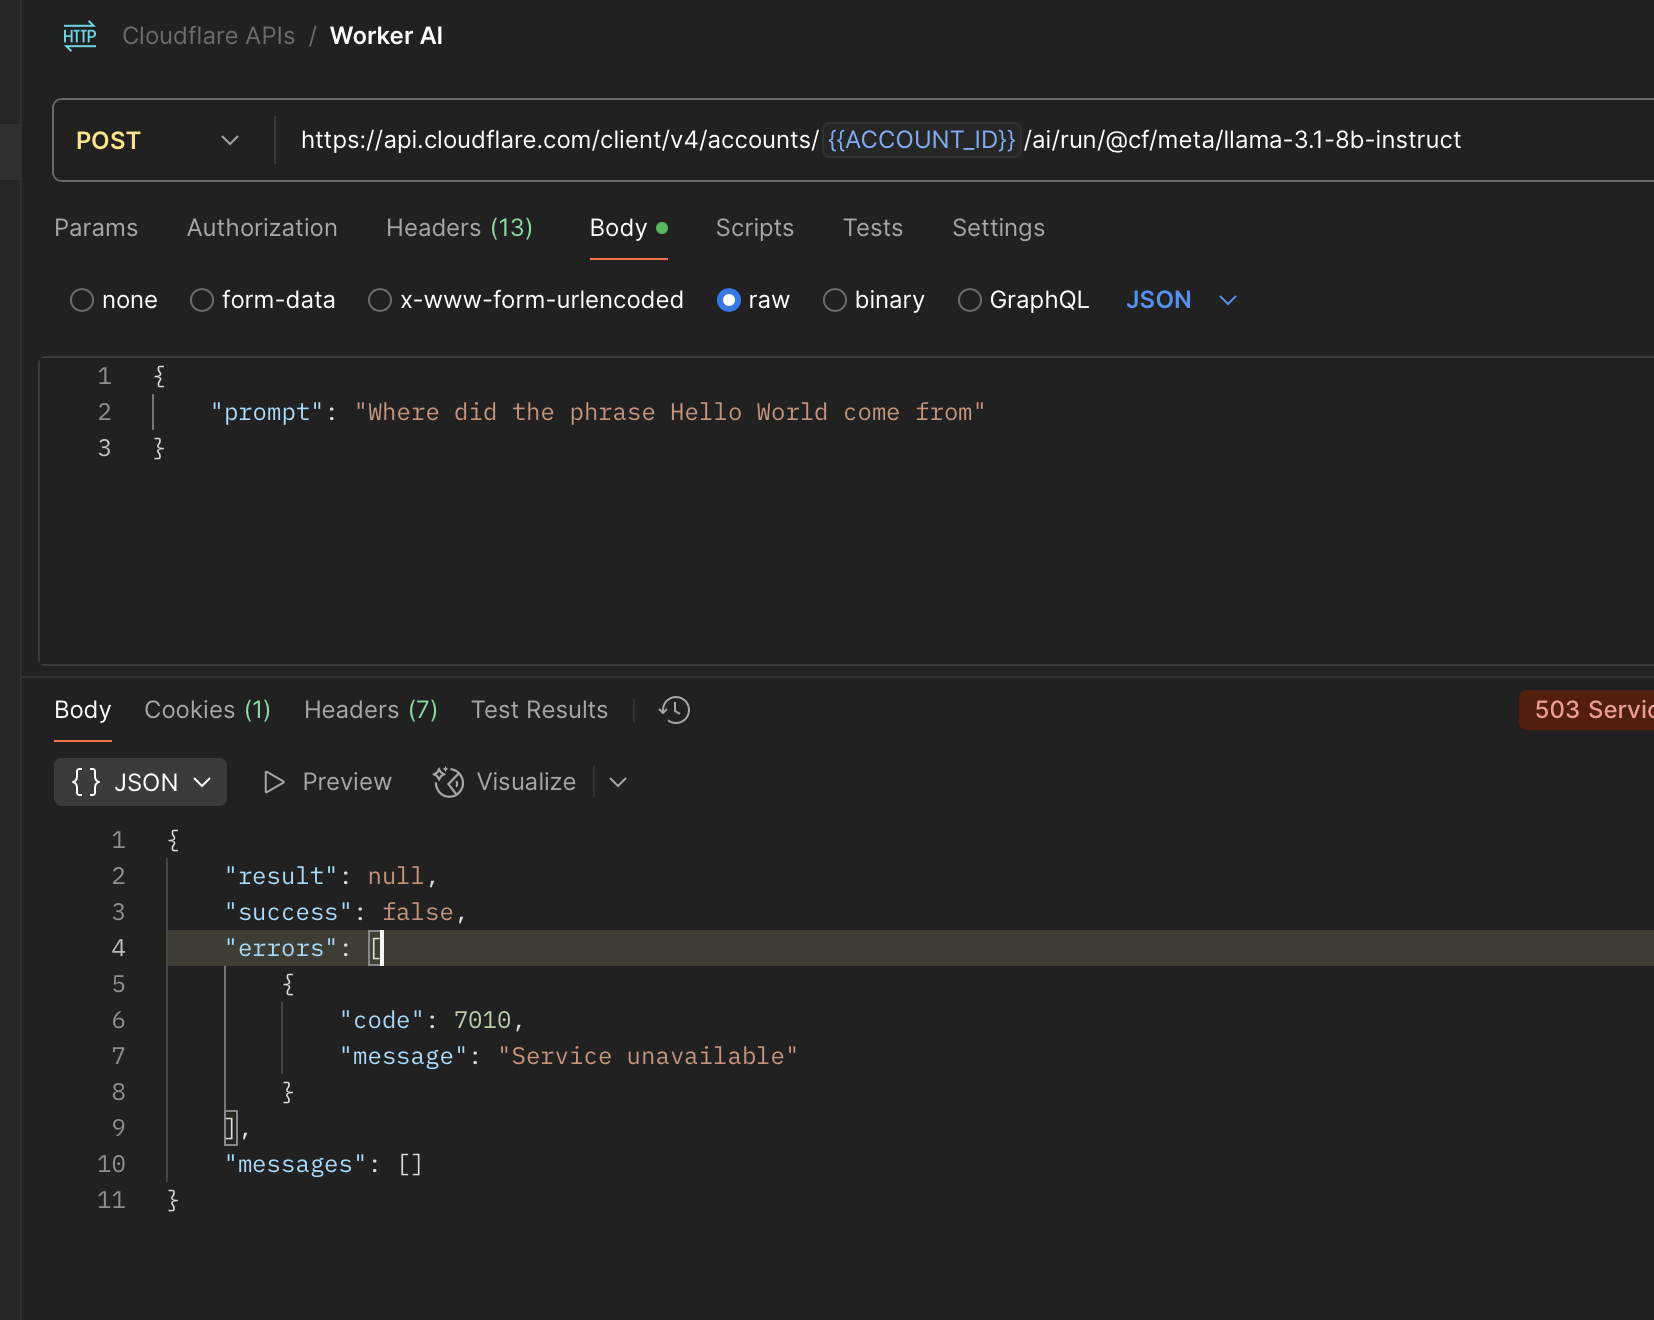Open the response Cookies tab
1654x1320 pixels.
[x=207, y=710]
